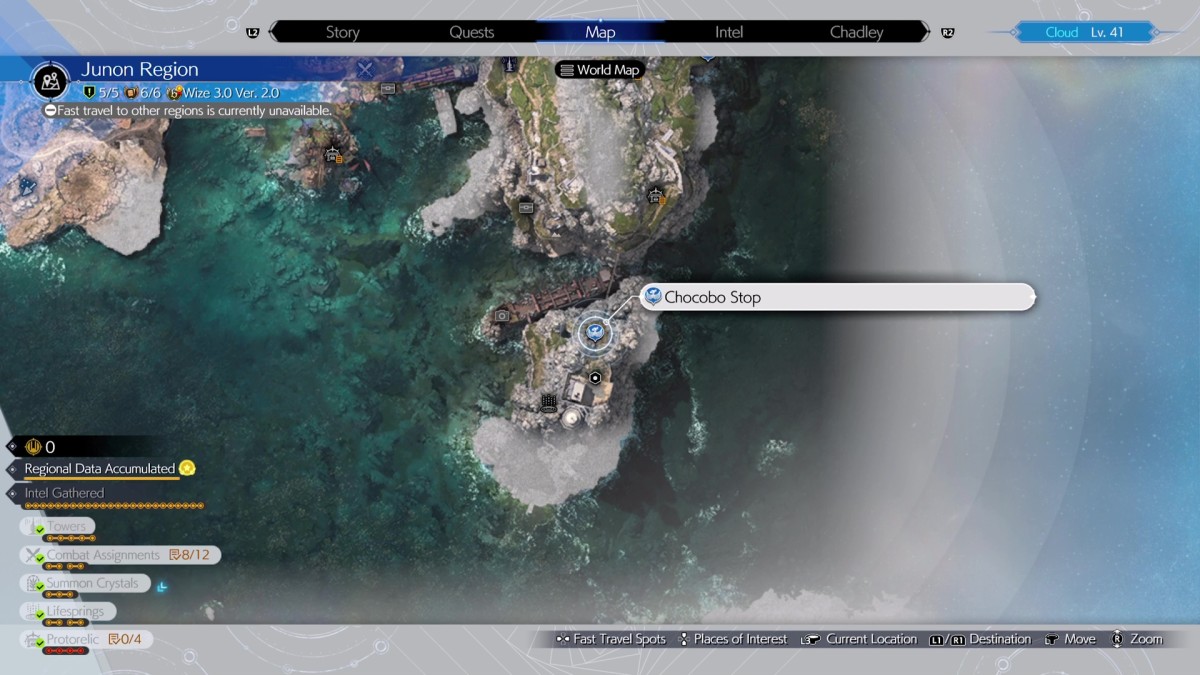Select the shop marker on small western island

point(333,156)
